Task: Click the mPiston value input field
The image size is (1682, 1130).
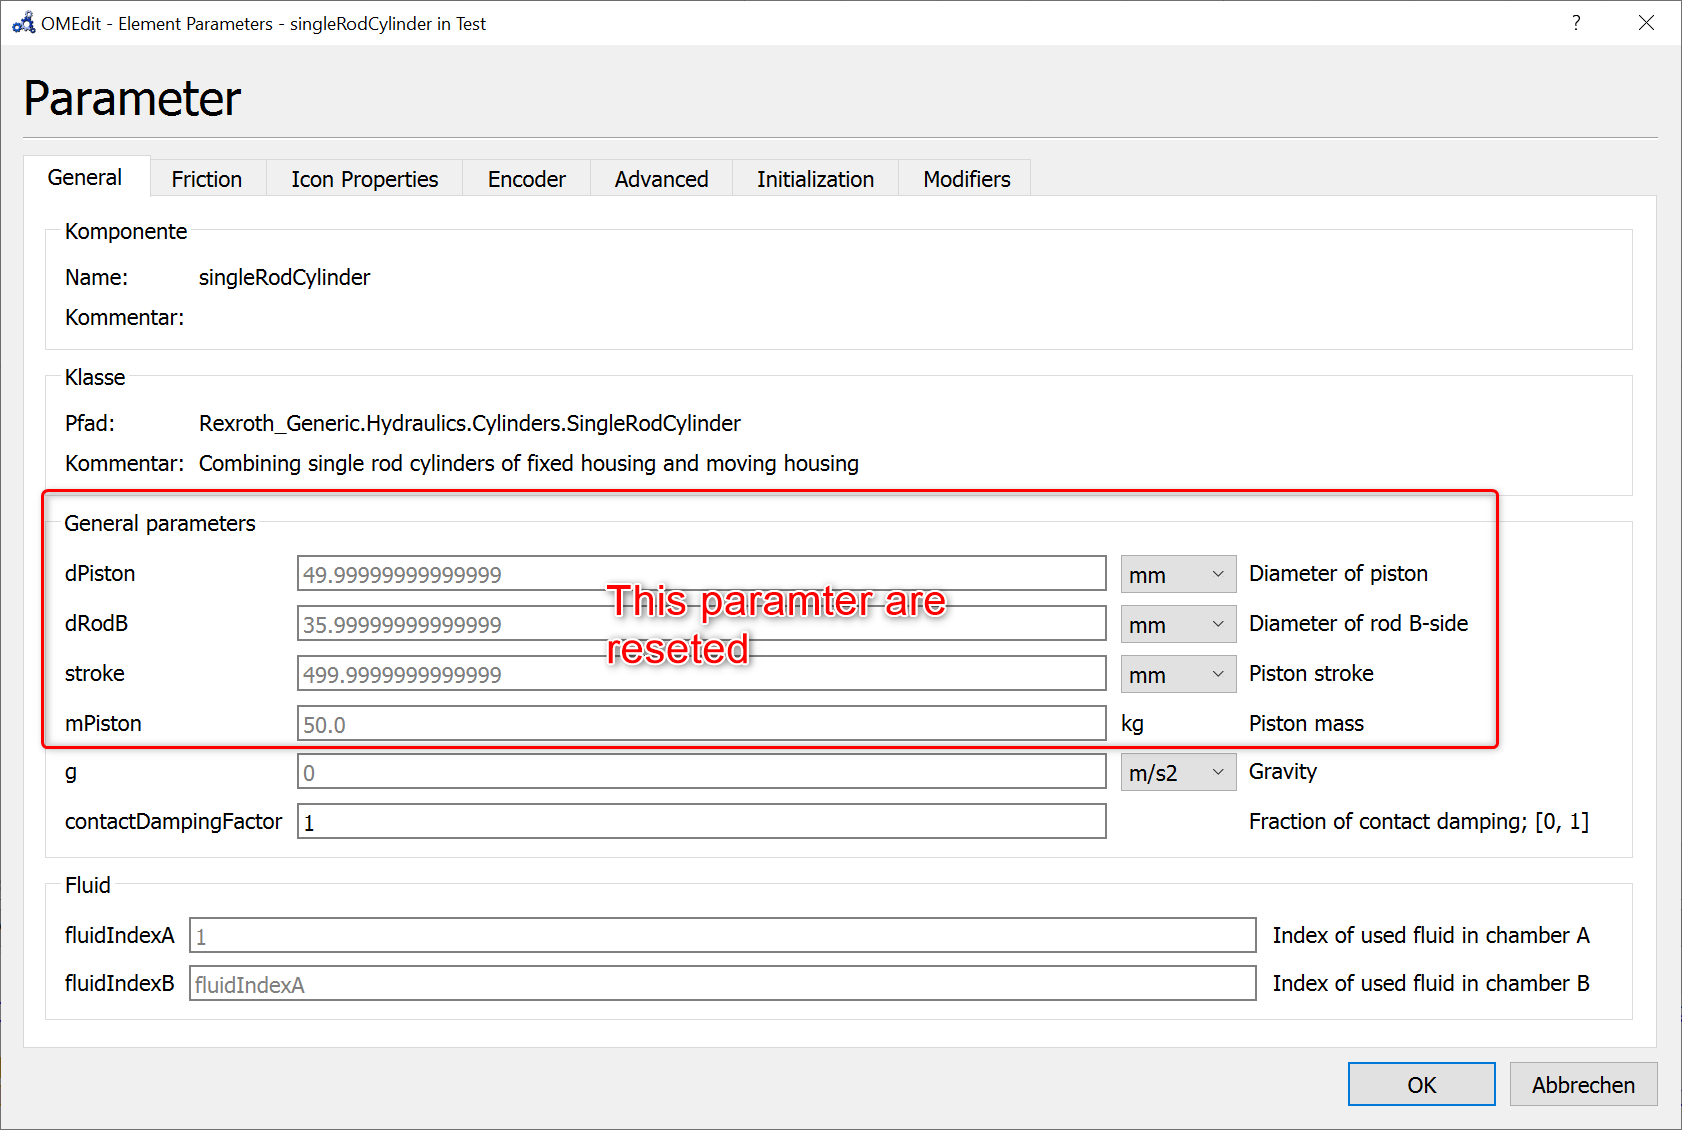Action: pyautogui.click(x=702, y=724)
